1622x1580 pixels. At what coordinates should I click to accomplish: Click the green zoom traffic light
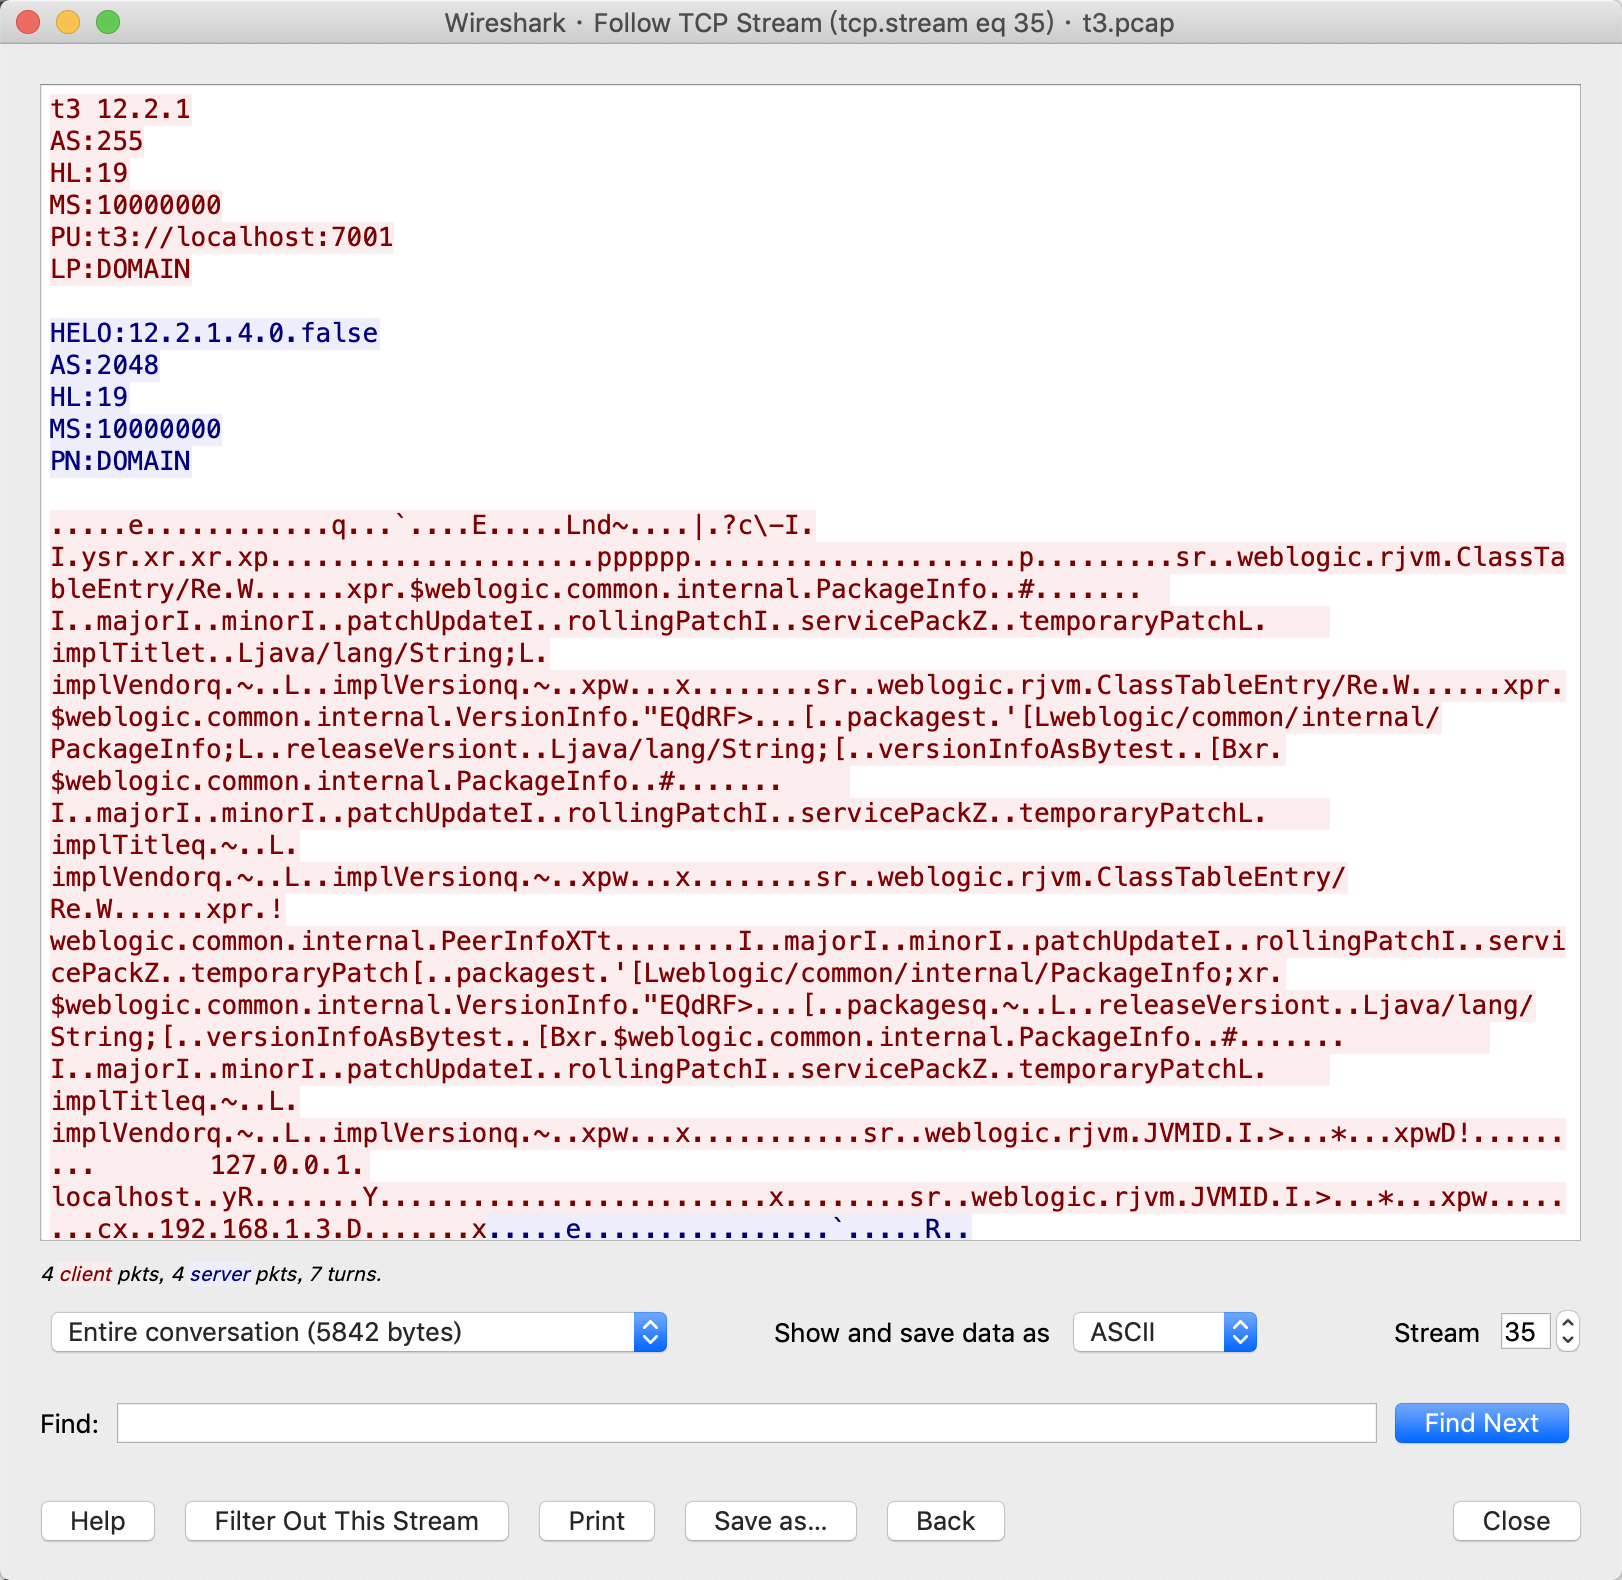(x=106, y=22)
